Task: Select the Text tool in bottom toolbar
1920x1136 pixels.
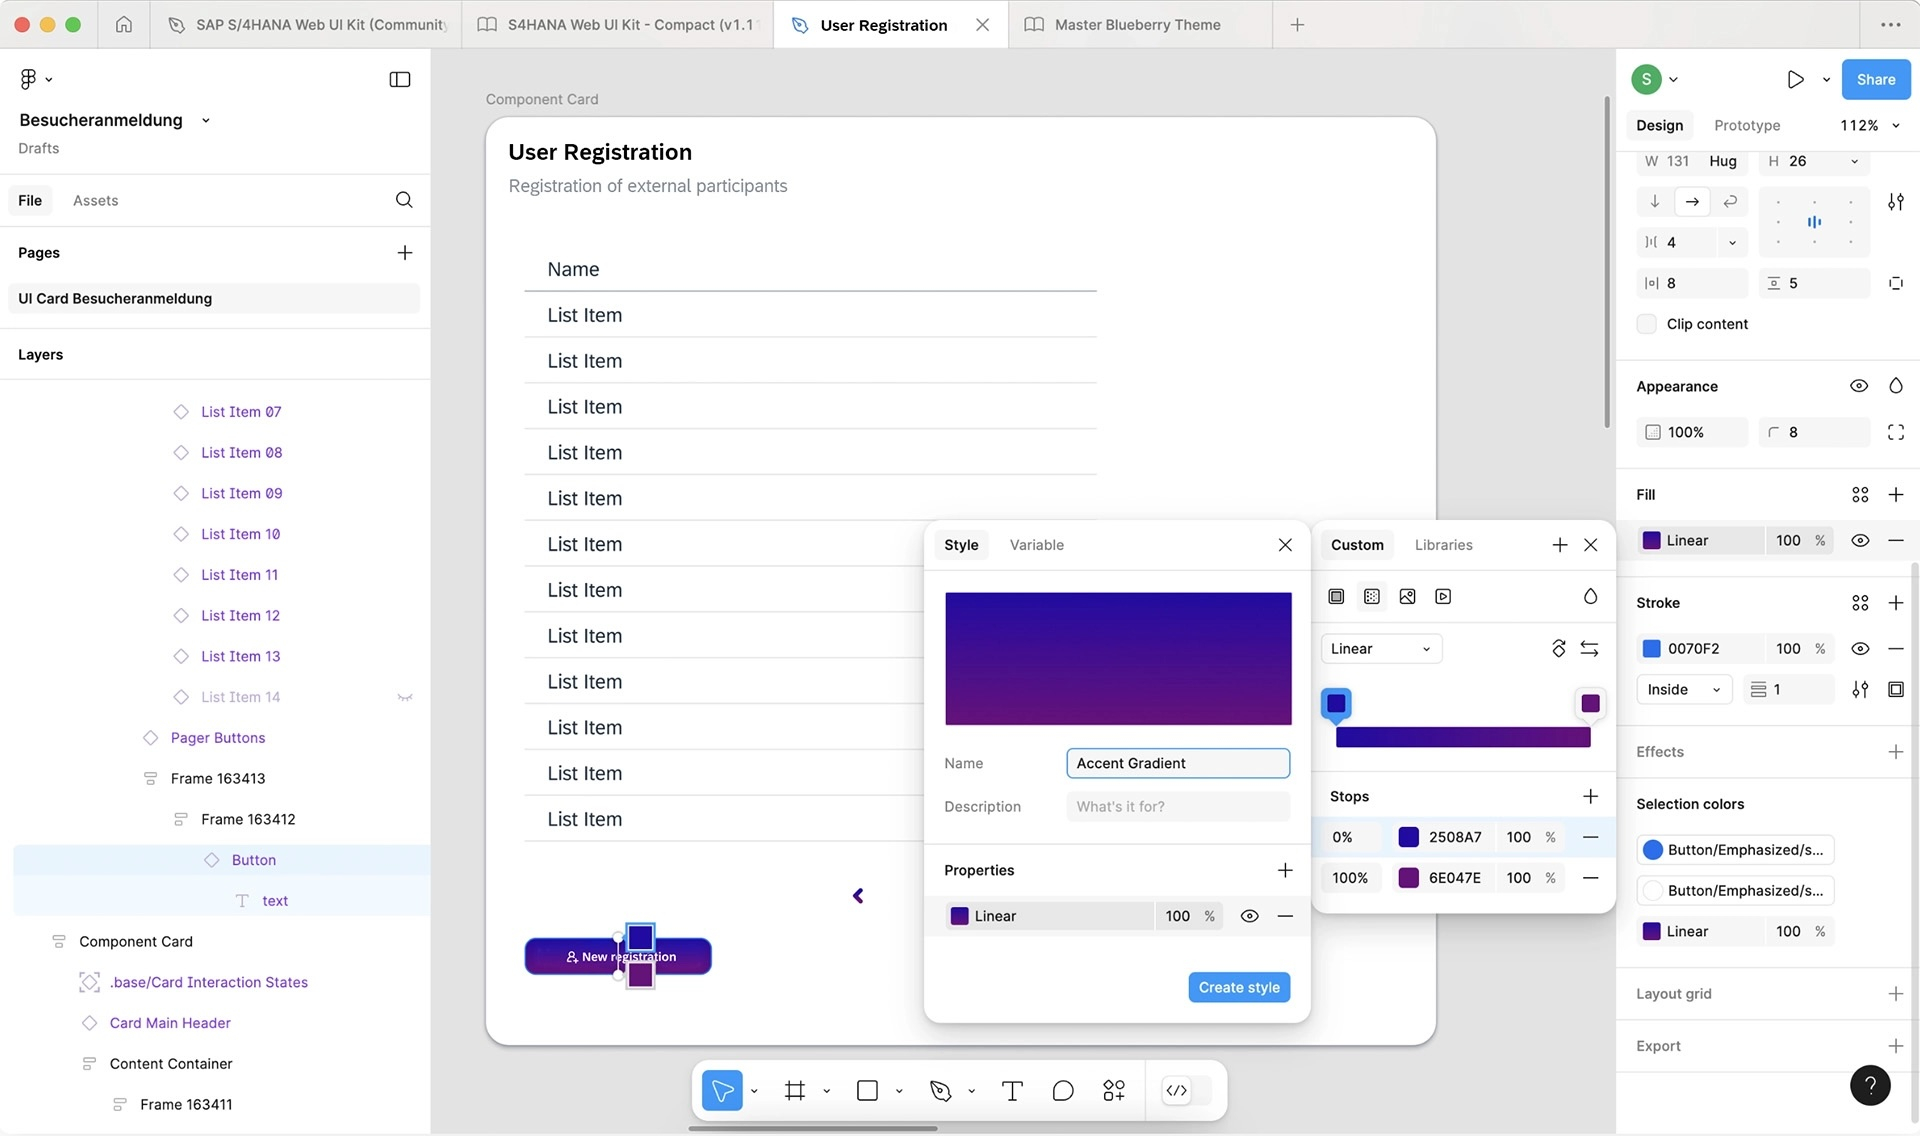Action: pyautogui.click(x=1012, y=1091)
